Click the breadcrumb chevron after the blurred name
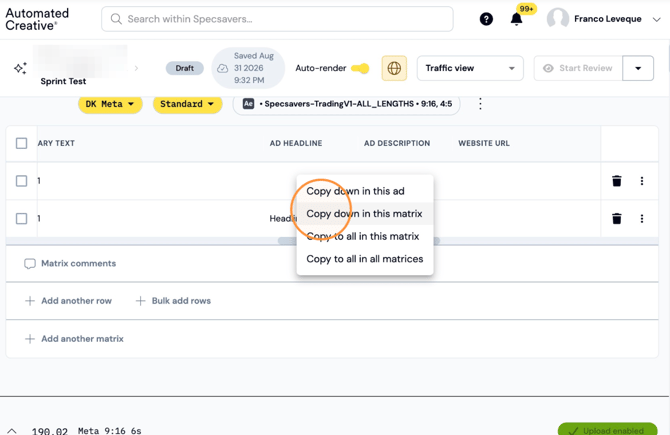This screenshot has width=670, height=435. pyautogui.click(x=136, y=68)
